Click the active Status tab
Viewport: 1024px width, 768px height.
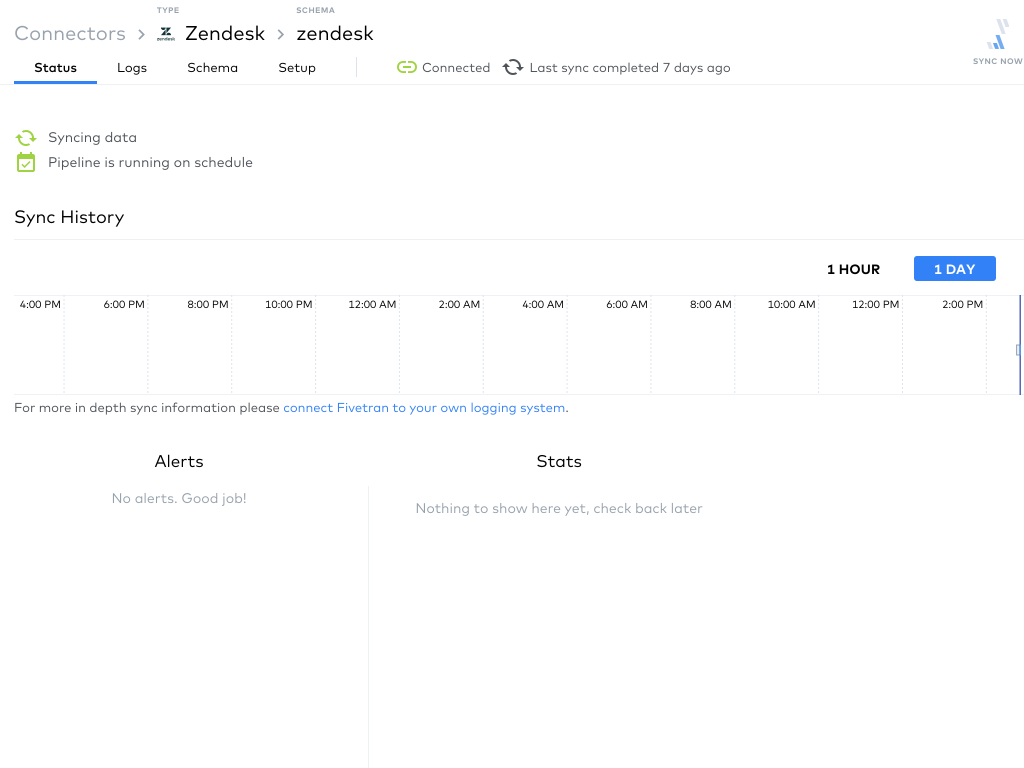55,67
